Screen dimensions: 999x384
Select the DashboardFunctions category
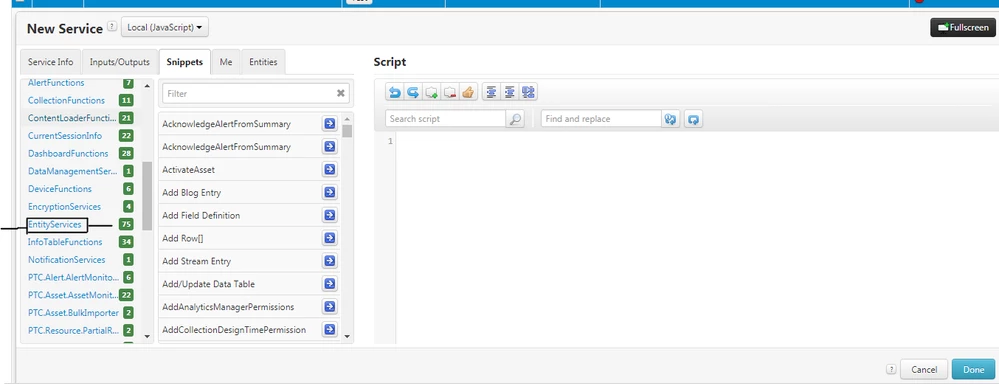tap(68, 153)
